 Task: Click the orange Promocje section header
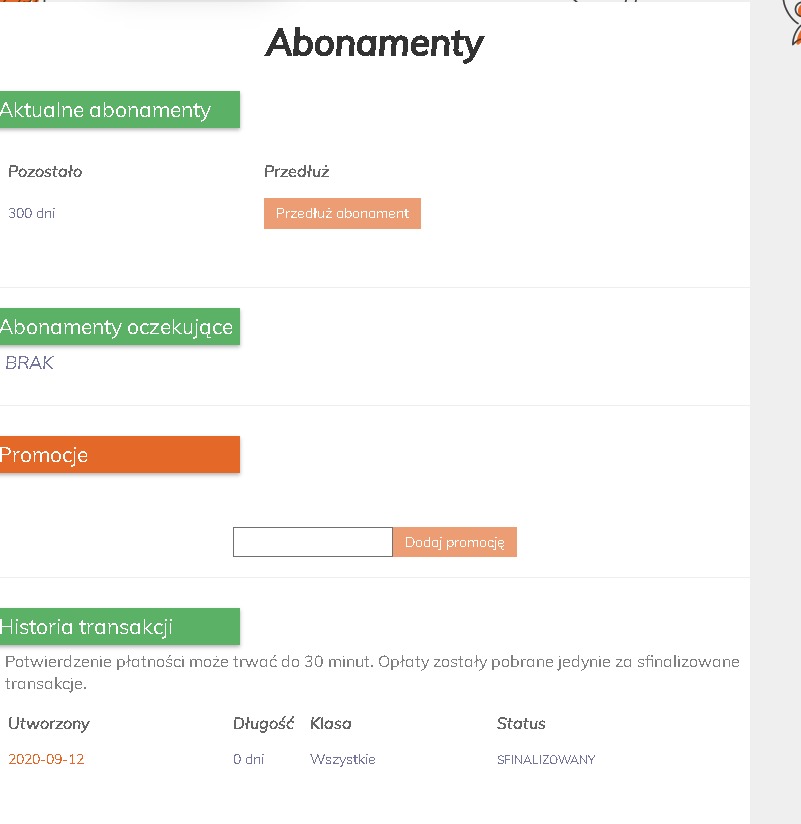coord(120,455)
